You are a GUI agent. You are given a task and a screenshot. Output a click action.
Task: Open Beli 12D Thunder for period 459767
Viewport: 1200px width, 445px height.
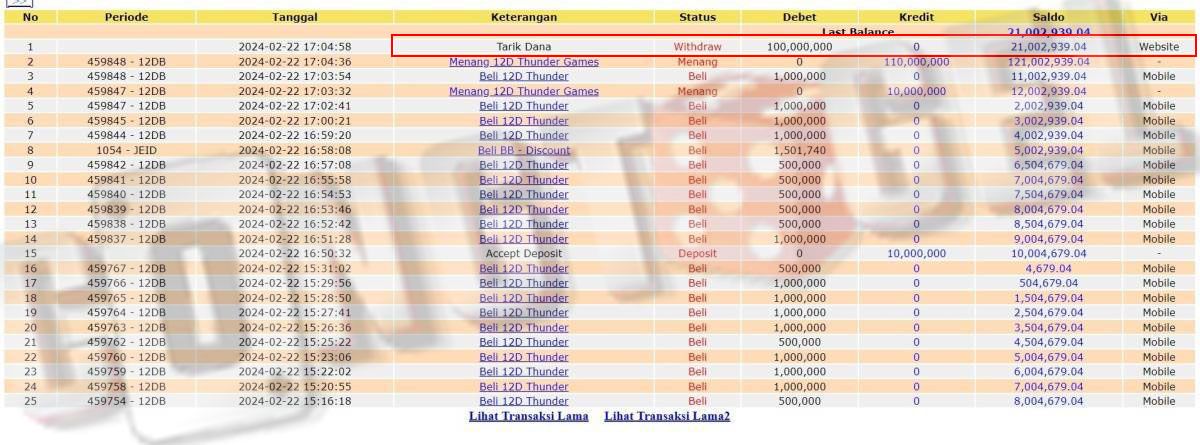coord(524,268)
